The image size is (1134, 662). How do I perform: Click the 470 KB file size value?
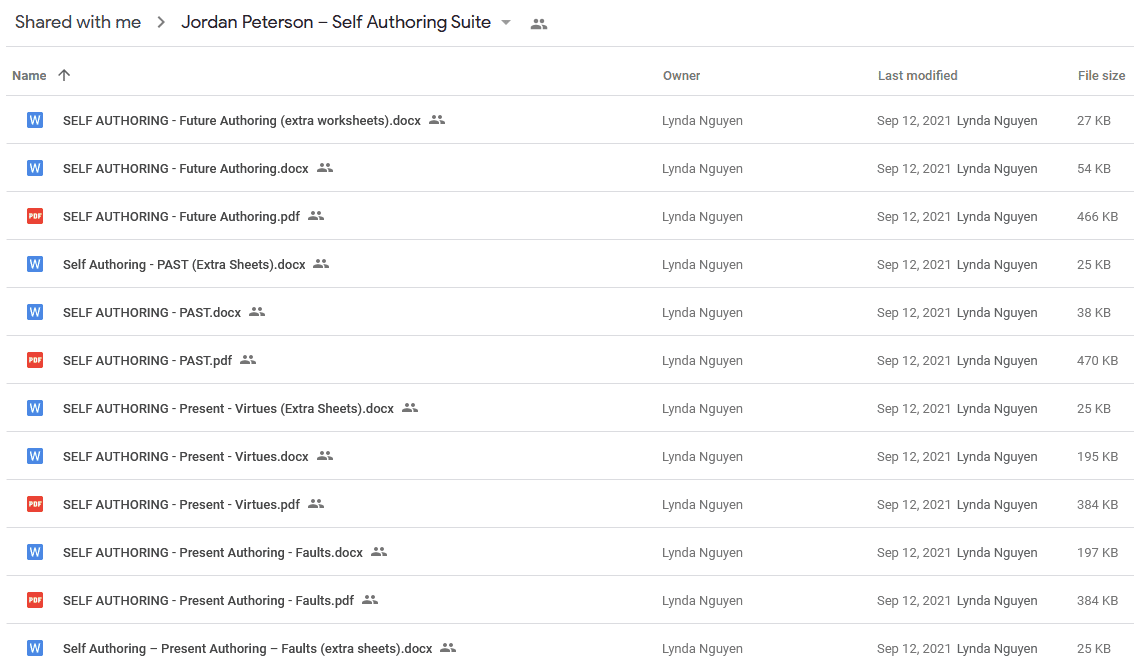(x=1097, y=360)
